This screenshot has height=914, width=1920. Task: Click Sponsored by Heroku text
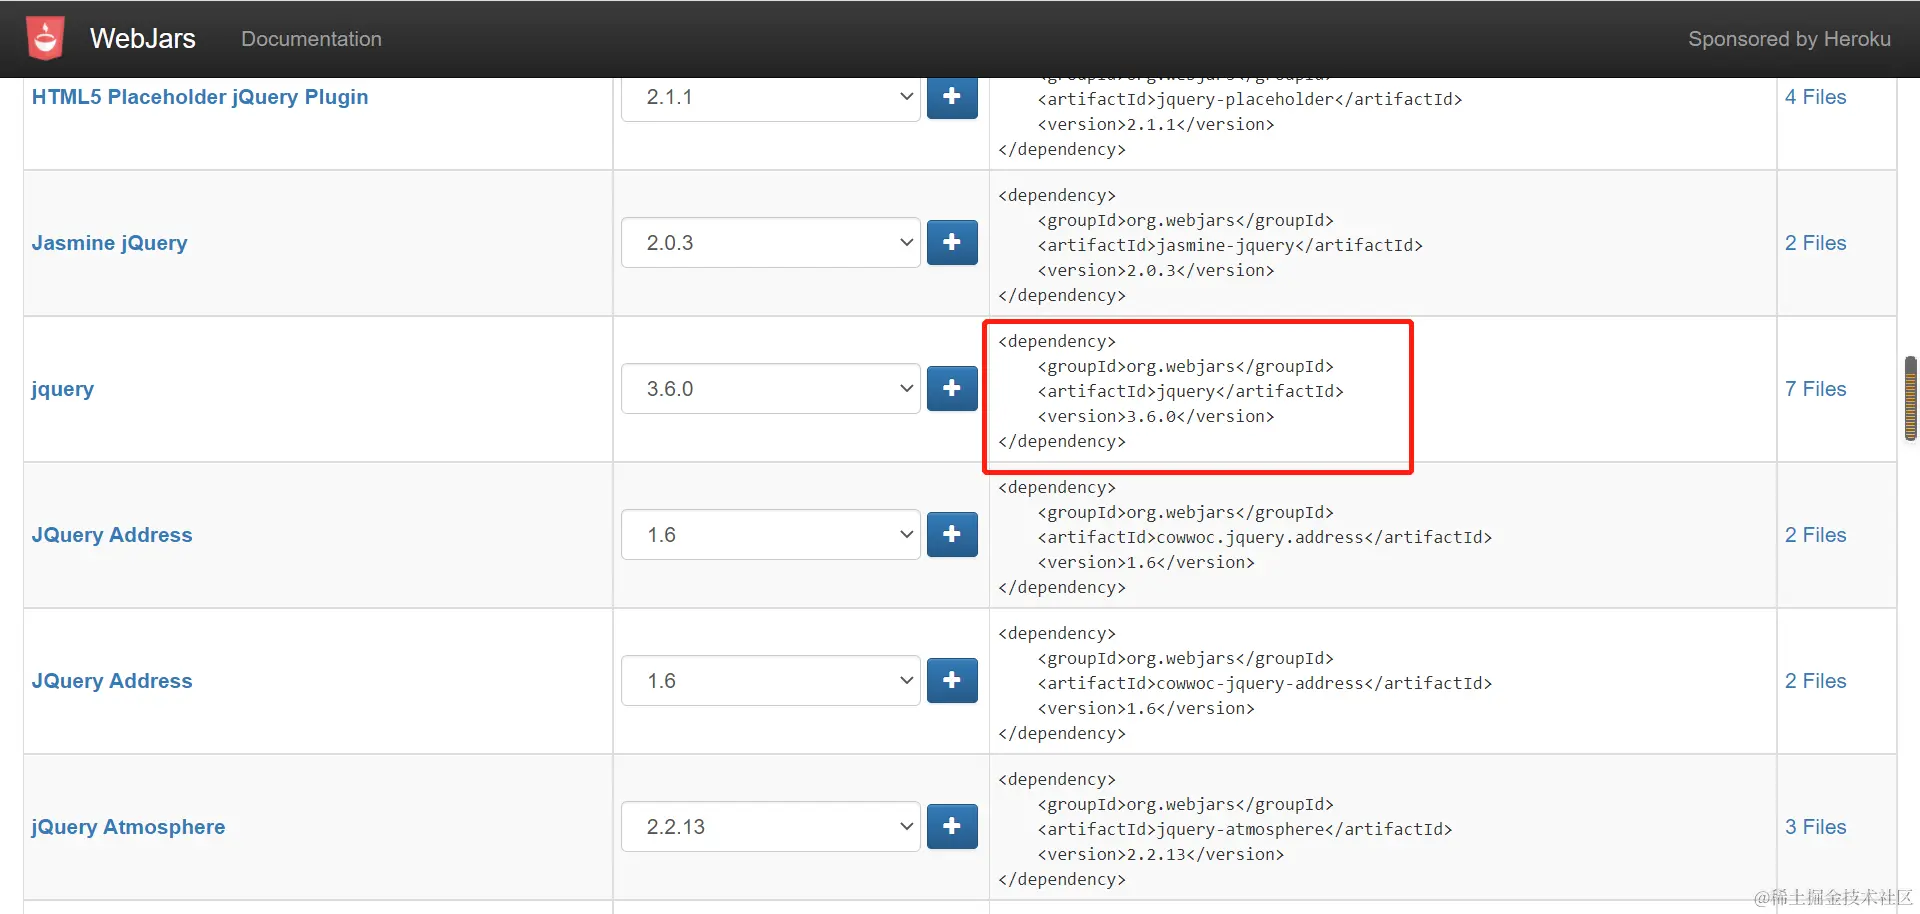point(1789,39)
